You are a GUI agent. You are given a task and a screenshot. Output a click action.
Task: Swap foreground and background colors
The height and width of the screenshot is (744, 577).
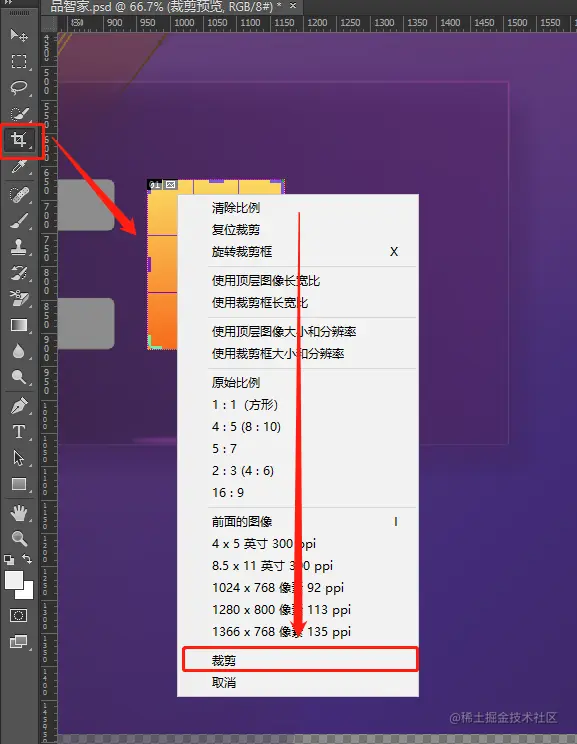click(x=28, y=559)
